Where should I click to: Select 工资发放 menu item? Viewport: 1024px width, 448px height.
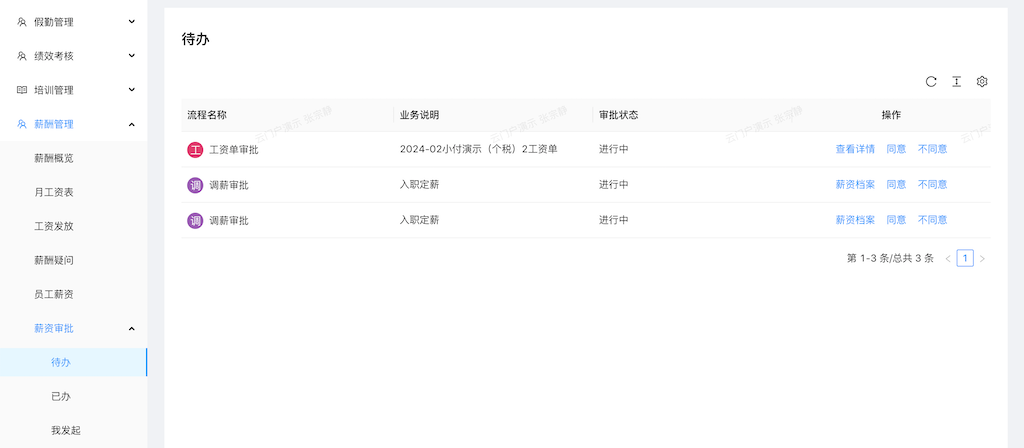coord(54,226)
